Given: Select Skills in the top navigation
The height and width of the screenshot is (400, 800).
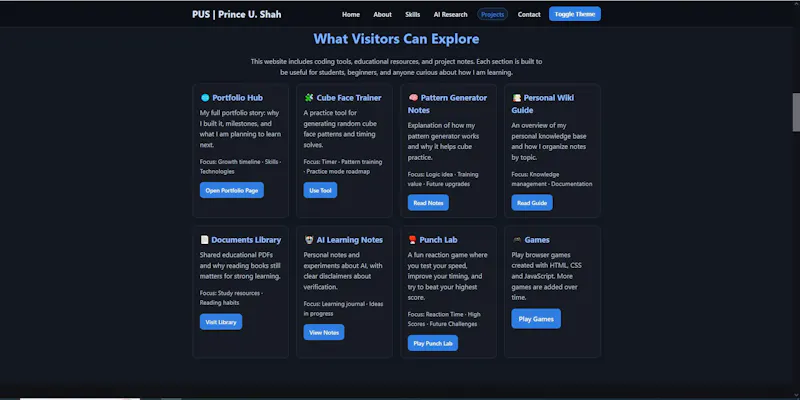Looking at the screenshot, I should pos(412,14).
